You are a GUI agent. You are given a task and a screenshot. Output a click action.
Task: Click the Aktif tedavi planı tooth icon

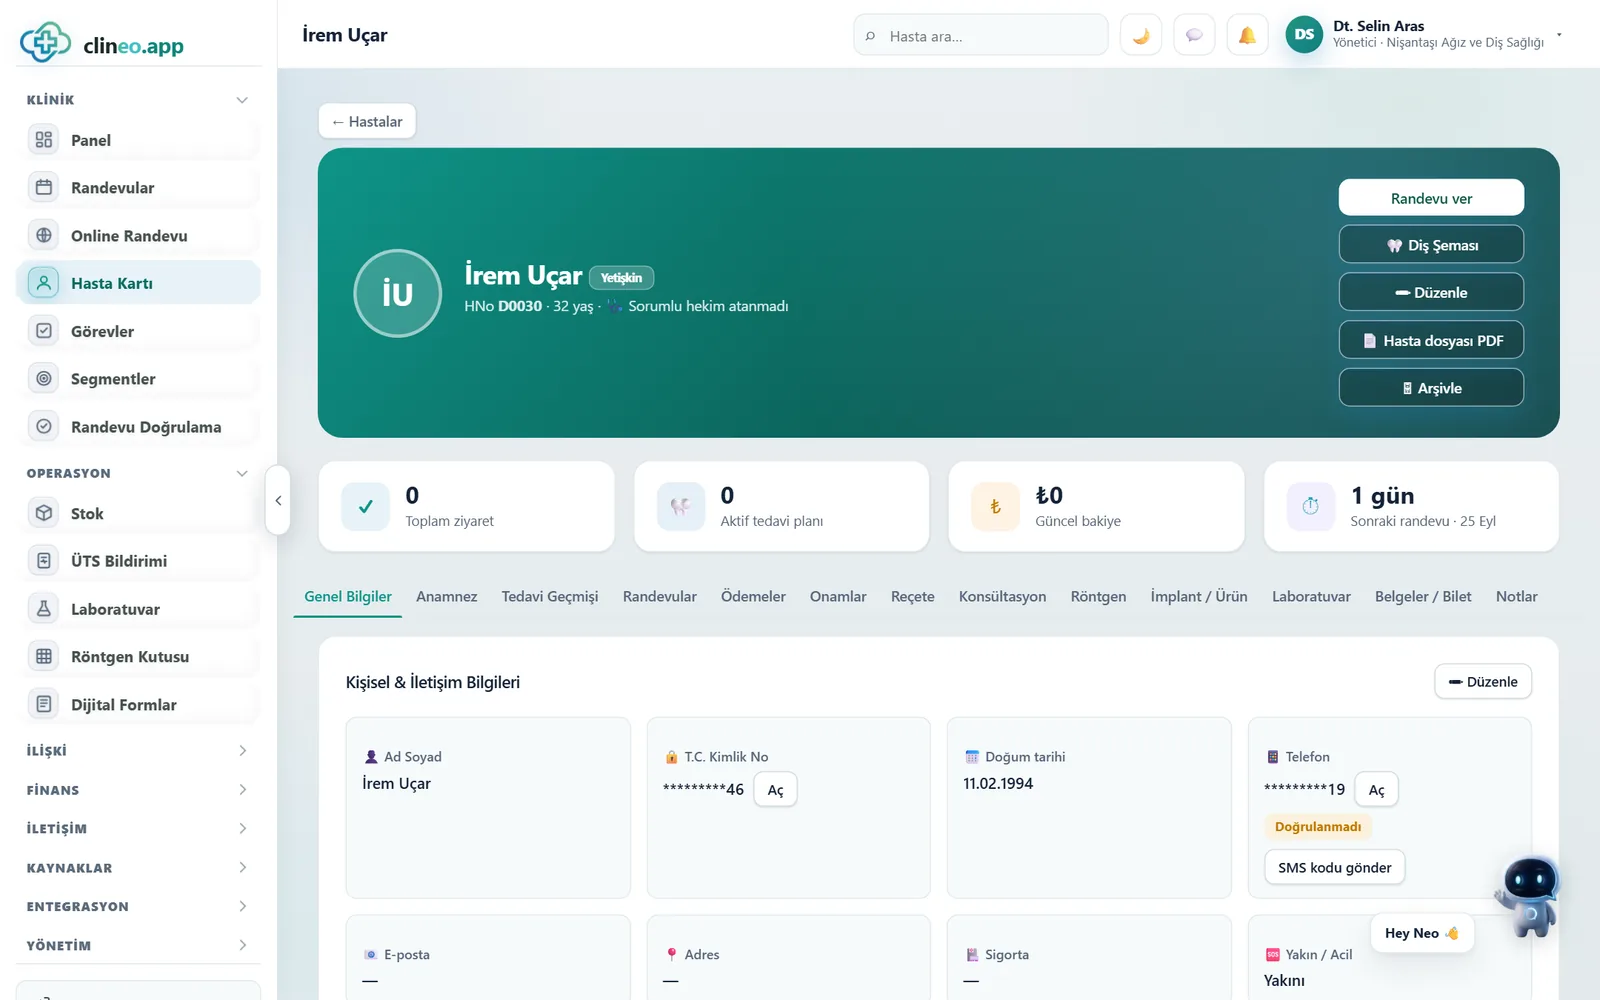click(x=681, y=506)
